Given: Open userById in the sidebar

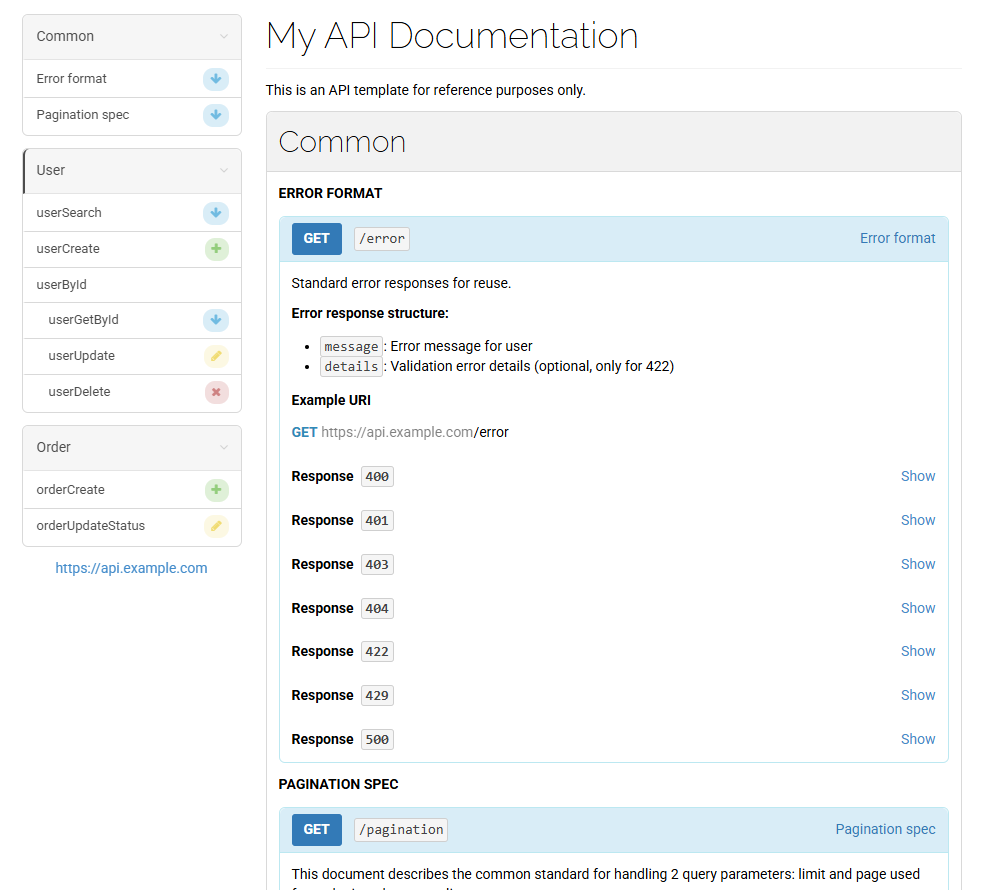Looking at the screenshot, I should pos(62,285).
